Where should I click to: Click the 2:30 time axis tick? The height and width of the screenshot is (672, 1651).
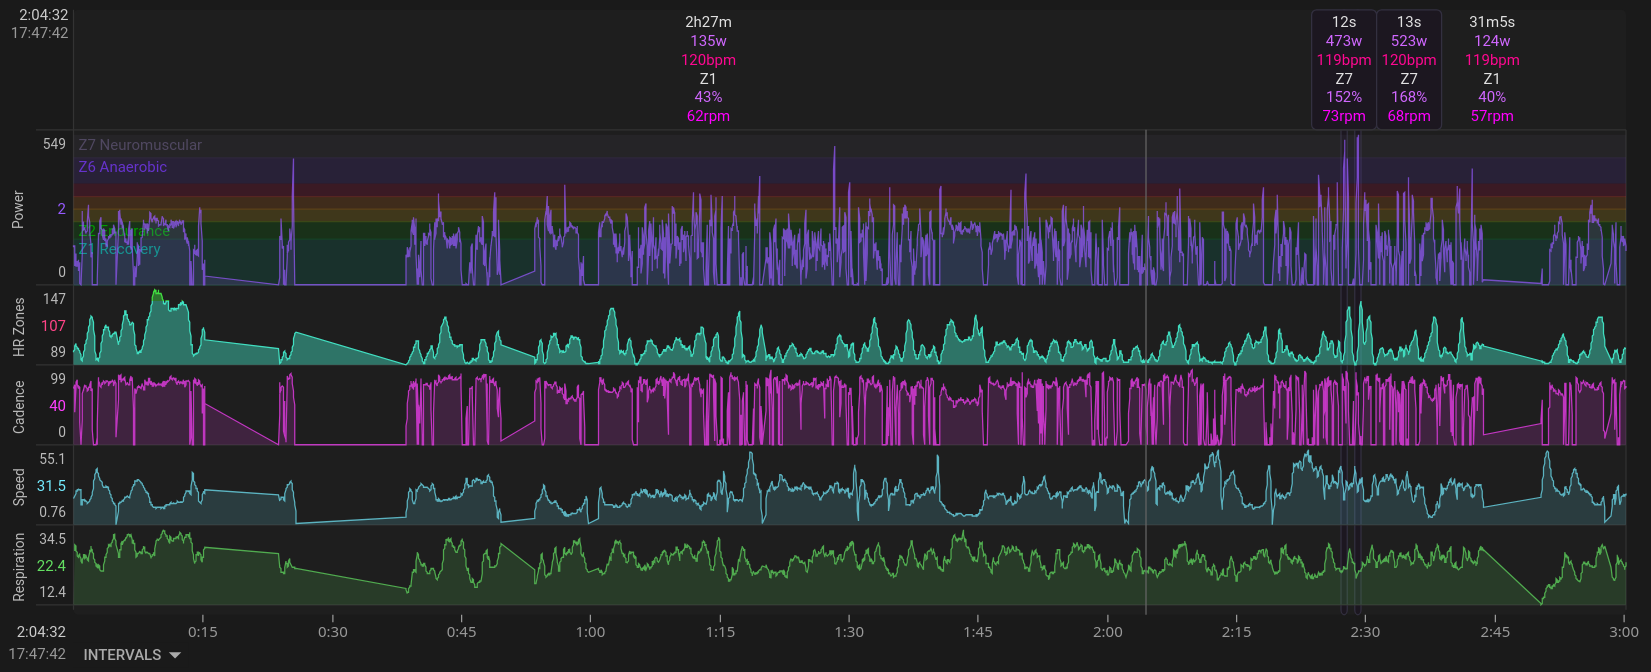(1366, 632)
